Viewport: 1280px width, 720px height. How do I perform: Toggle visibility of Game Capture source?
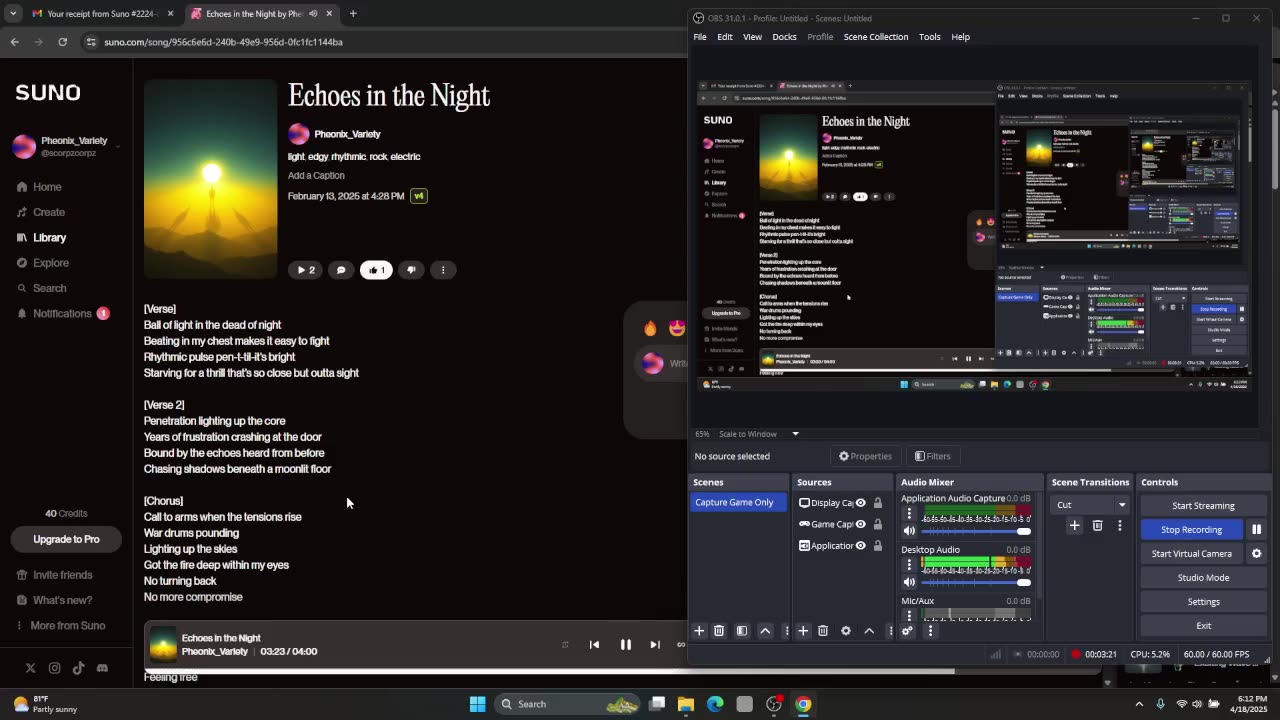[860, 524]
